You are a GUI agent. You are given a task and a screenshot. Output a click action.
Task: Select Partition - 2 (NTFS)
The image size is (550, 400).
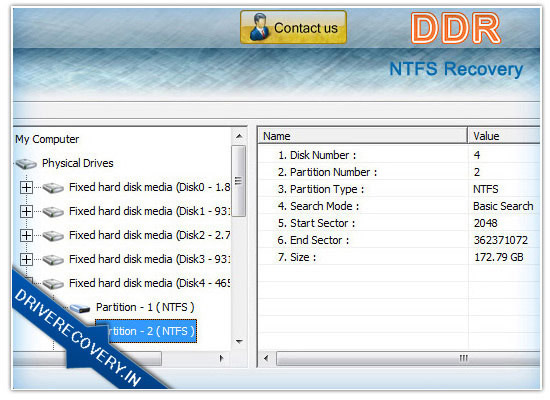pyautogui.click(x=146, y=331)
